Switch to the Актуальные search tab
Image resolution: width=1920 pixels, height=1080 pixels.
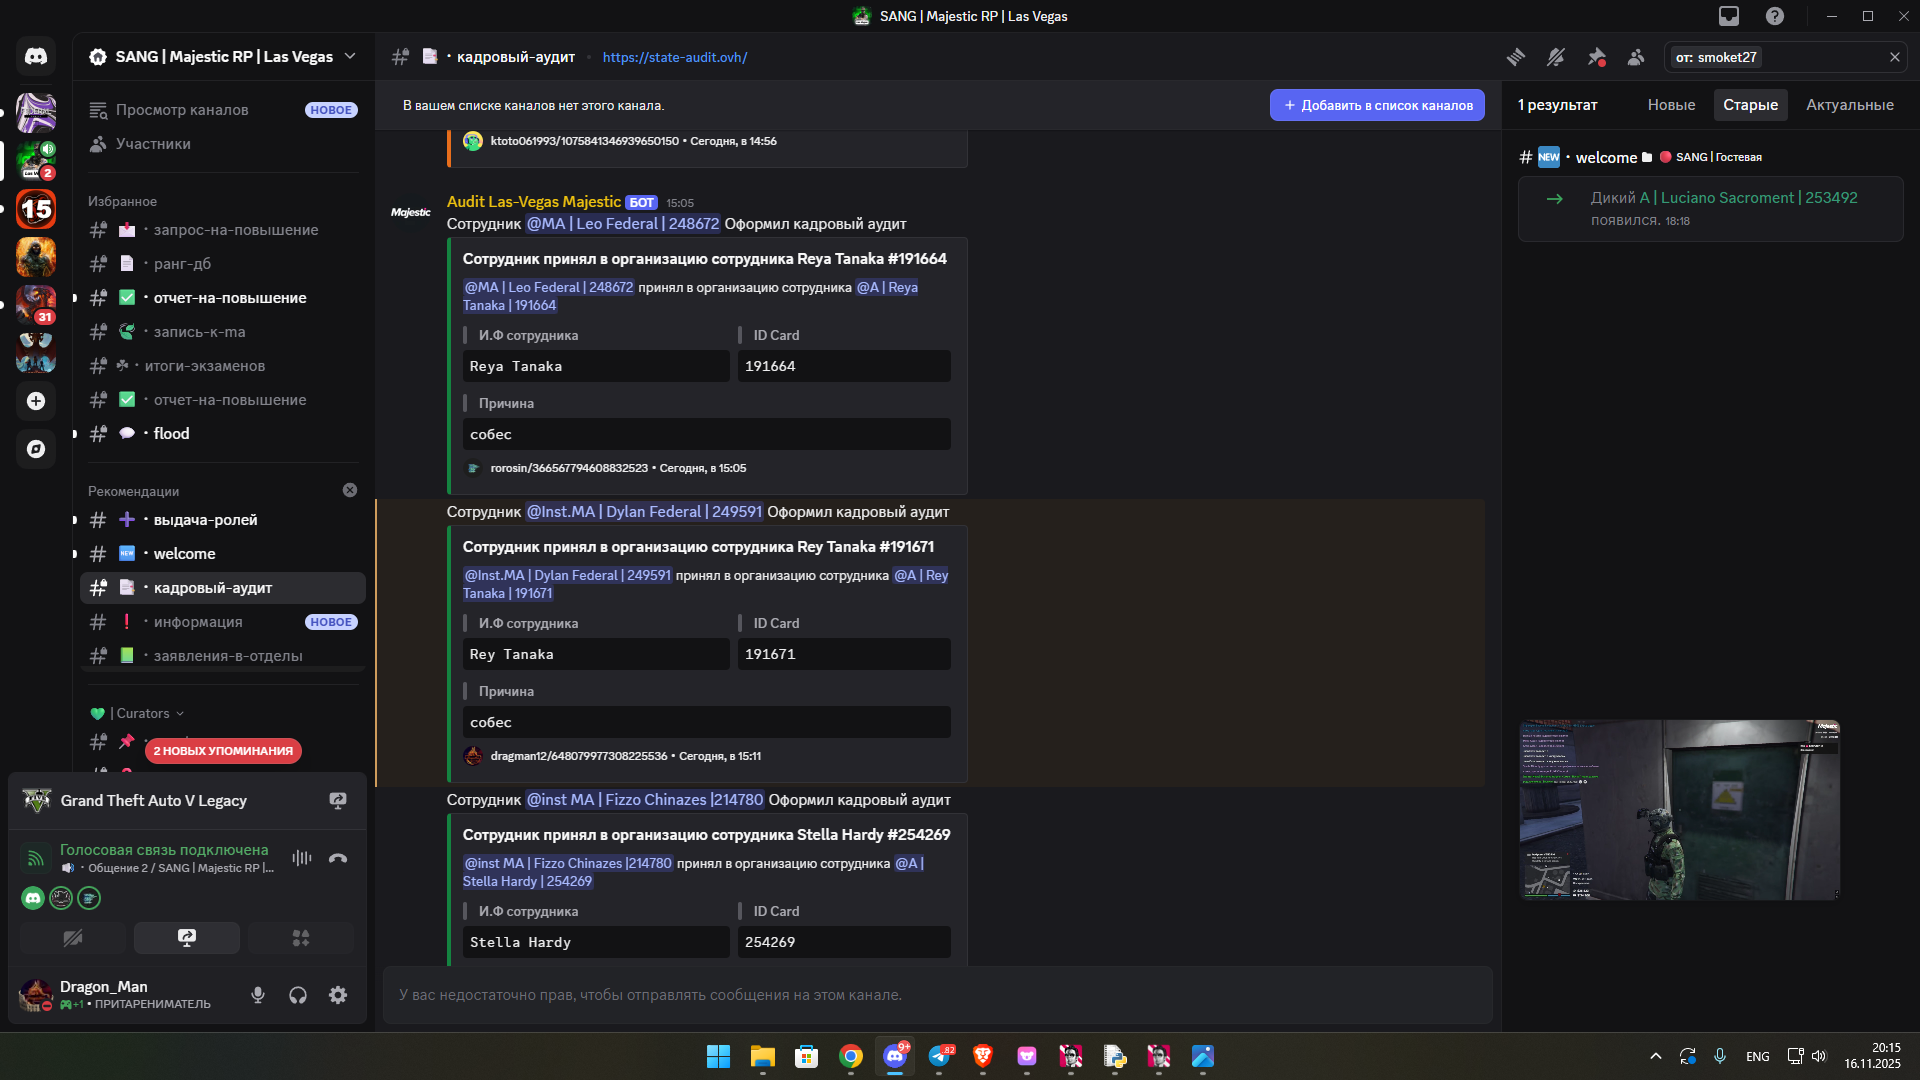1849,105
